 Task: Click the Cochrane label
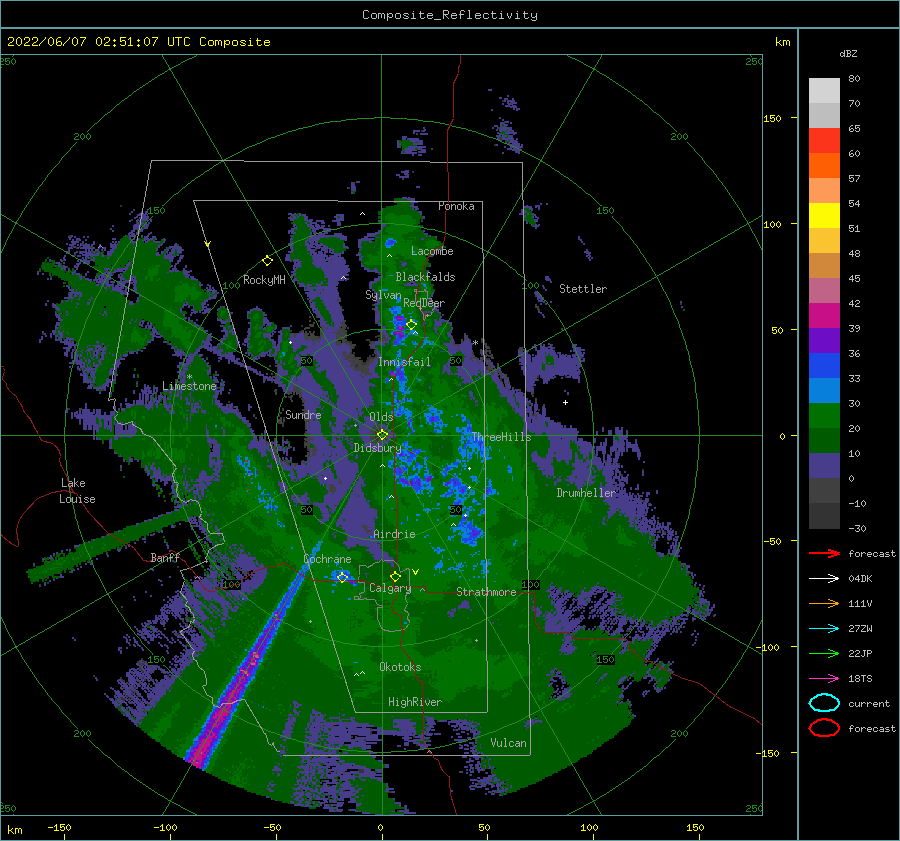pyautogui.click(x=327, y=559)
